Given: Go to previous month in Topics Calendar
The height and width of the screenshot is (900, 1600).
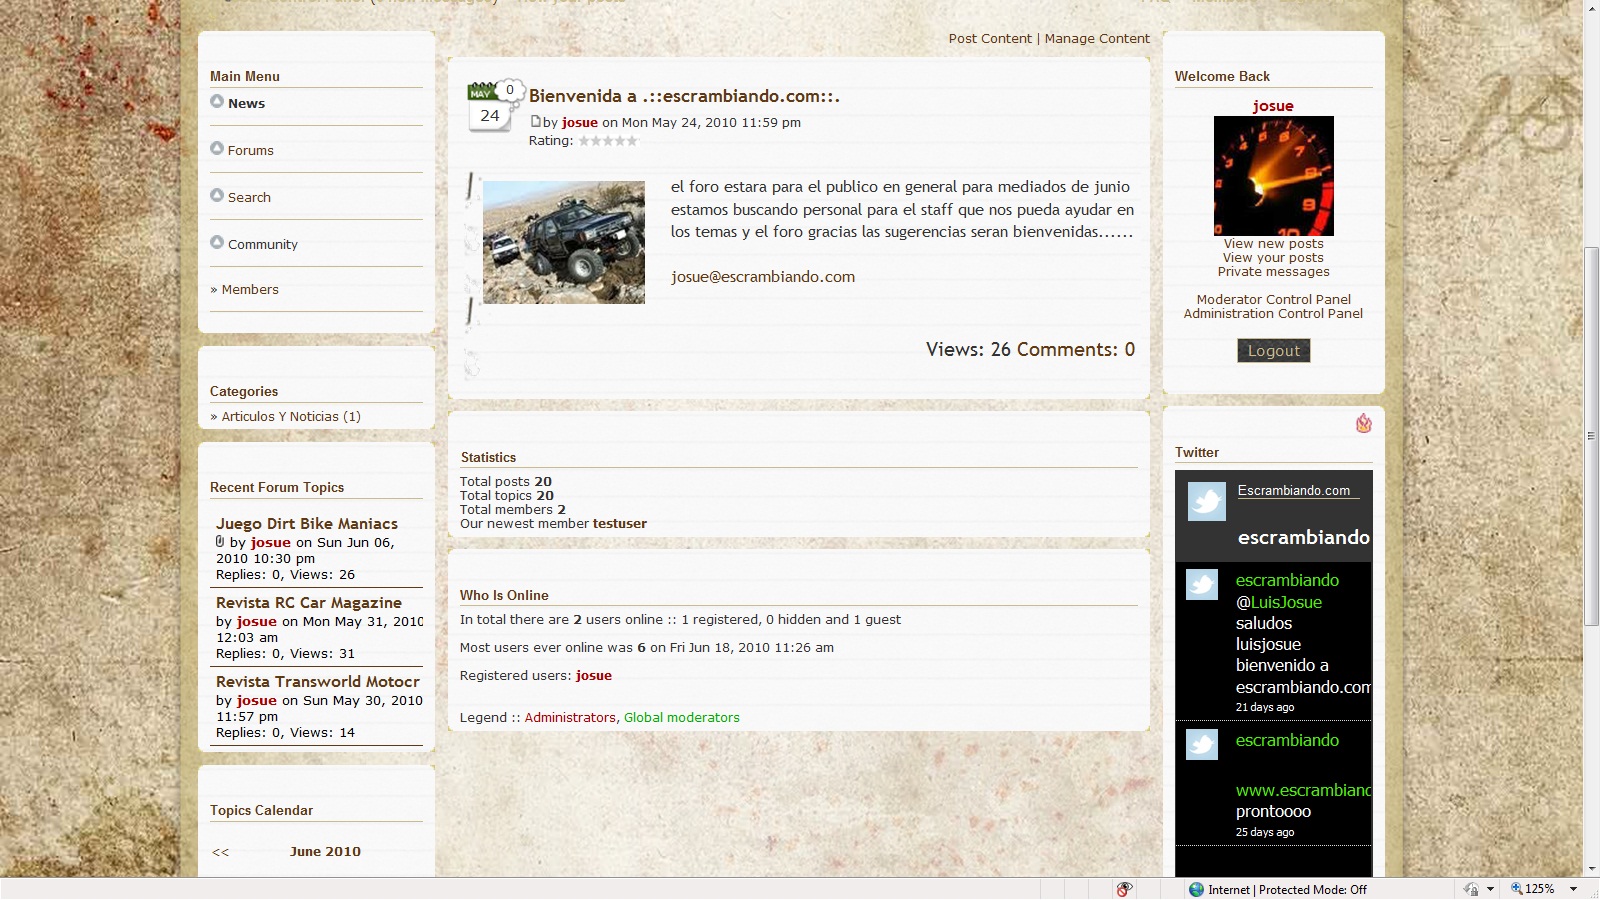Looking at the screenshot, I should pyautogui.click(x=221, y=852).
